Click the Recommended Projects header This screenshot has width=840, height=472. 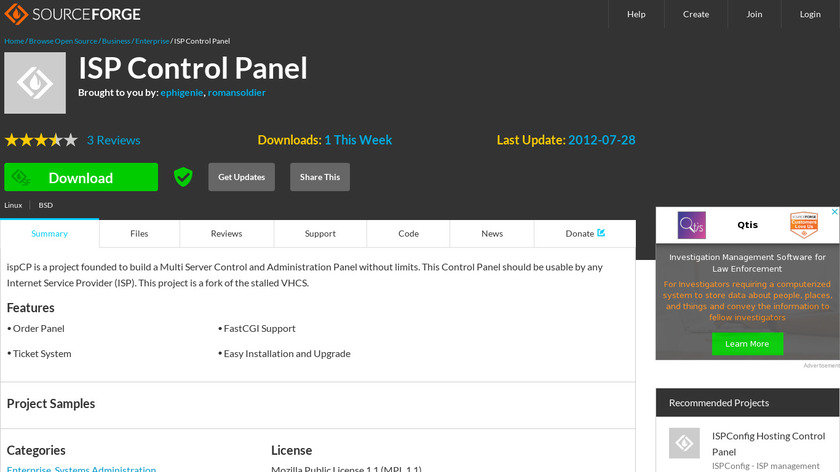[747, 403]
